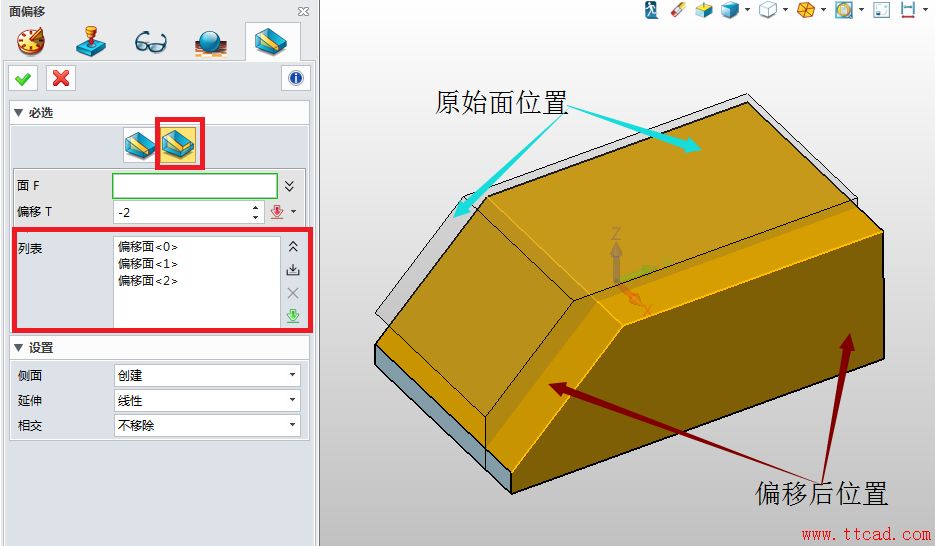Select 偏移面<0> in the list

pyautogui.click(x=148, y=247)
